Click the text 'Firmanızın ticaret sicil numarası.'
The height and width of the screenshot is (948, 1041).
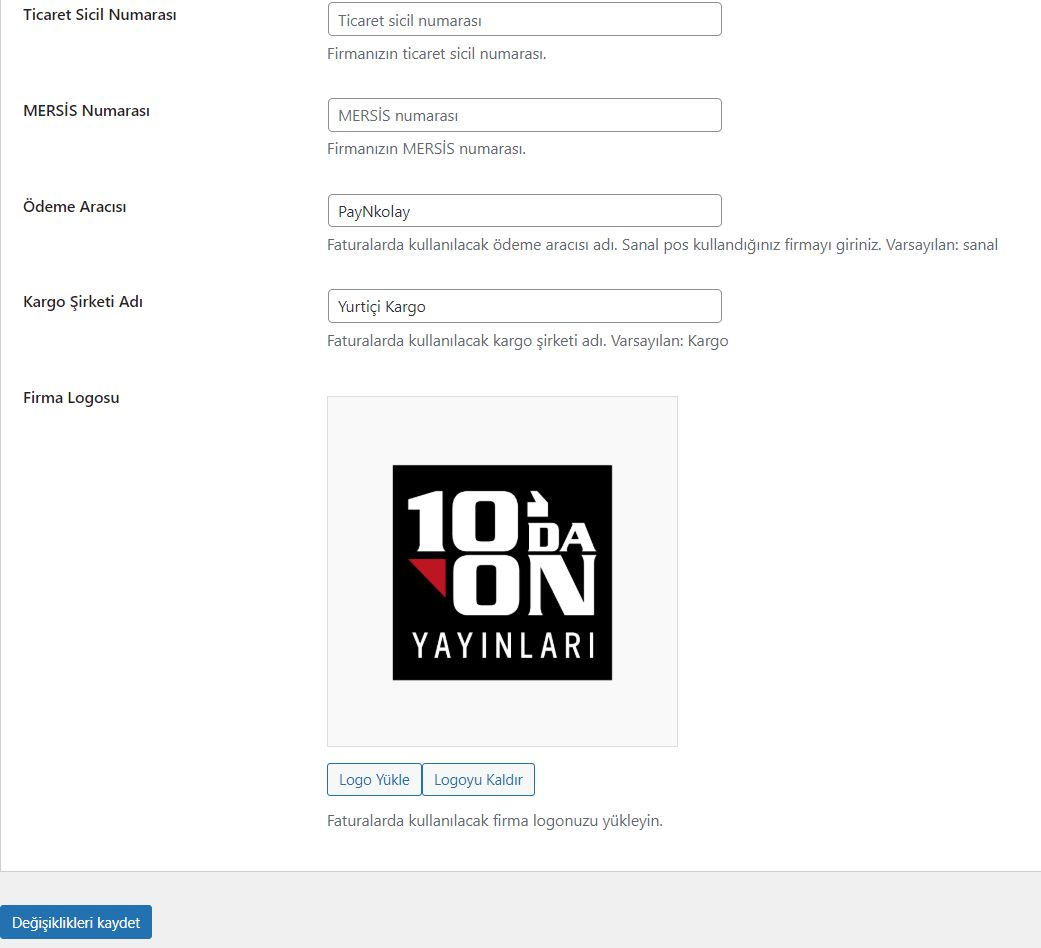click(437, 54)
